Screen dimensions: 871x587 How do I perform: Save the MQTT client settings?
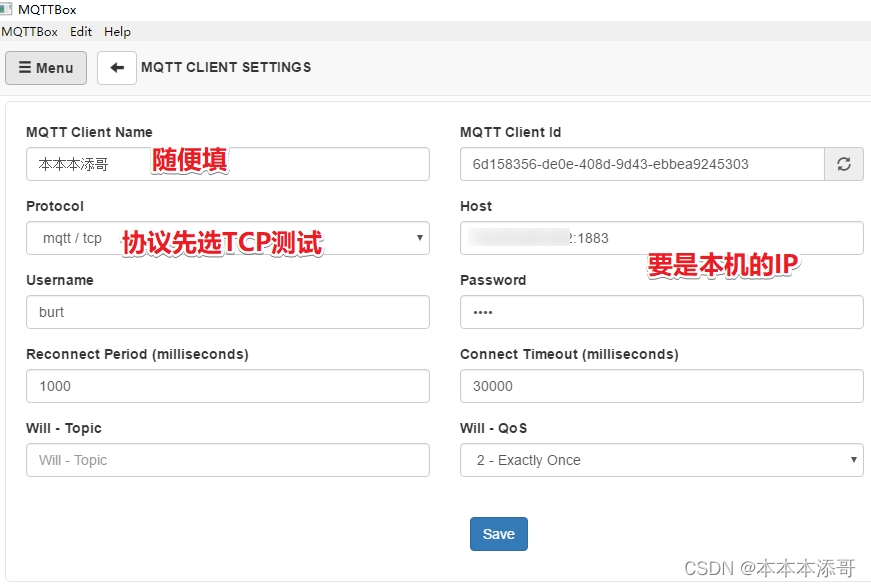pyautogui.click(x=498, y=533)
